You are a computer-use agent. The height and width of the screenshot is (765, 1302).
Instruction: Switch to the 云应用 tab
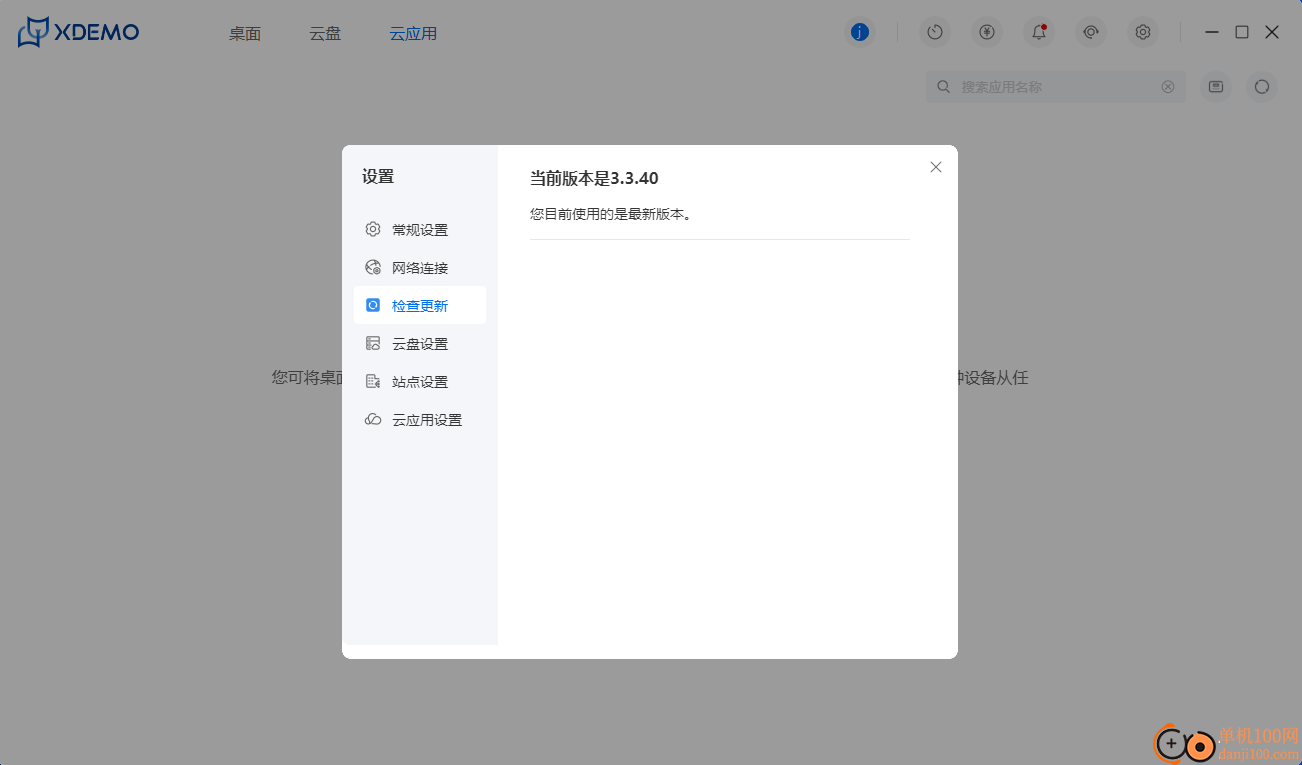tap(413, 33)
